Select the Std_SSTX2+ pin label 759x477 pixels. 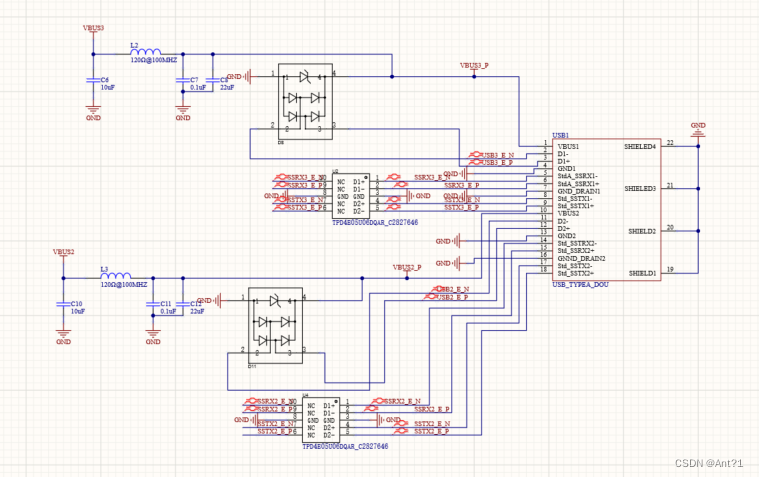[x=576, y=274]
